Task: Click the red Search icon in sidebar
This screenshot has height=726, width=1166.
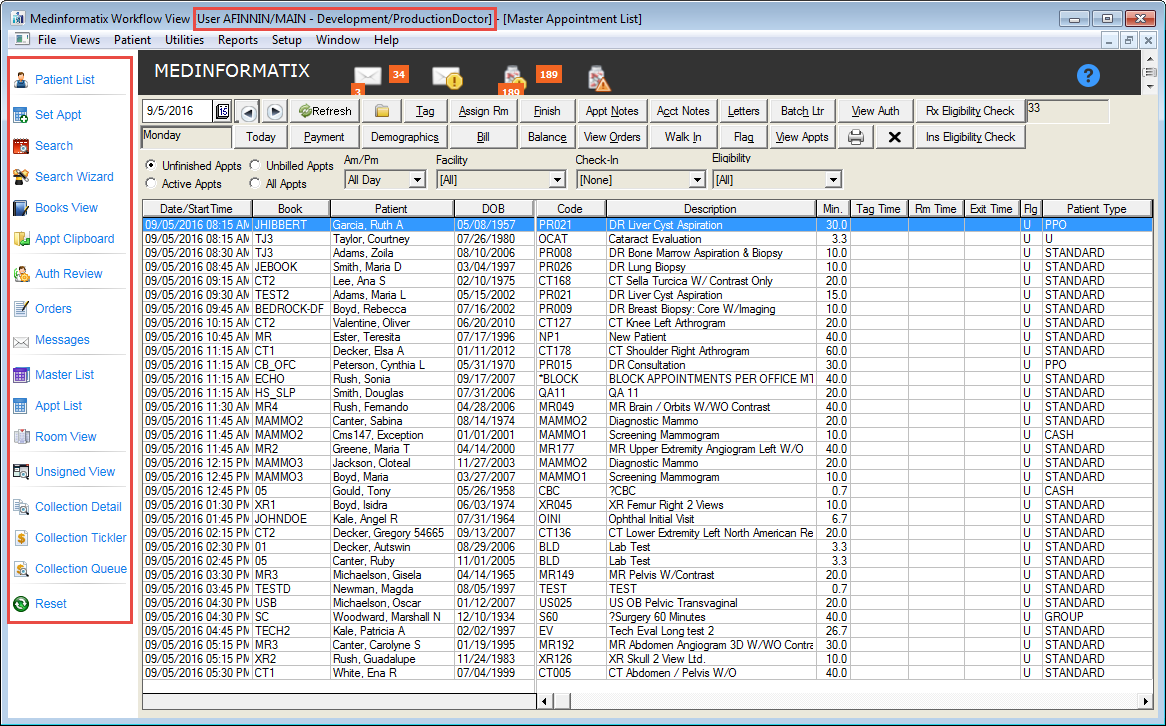Action: (x=21, y=146)
